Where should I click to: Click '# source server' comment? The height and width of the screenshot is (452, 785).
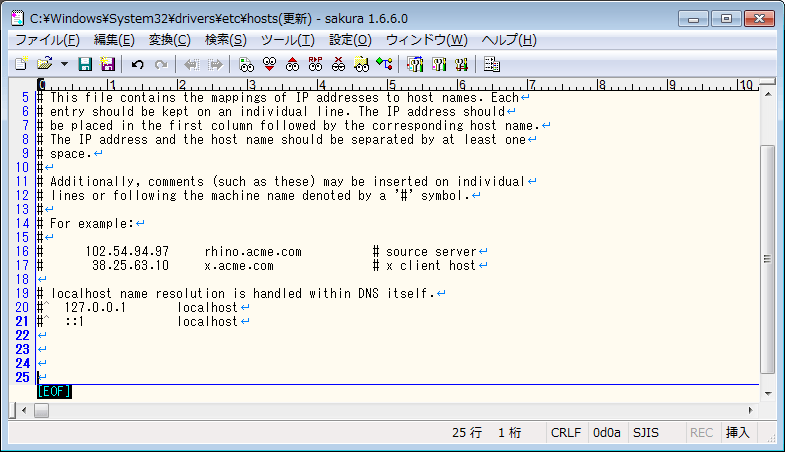424,251
